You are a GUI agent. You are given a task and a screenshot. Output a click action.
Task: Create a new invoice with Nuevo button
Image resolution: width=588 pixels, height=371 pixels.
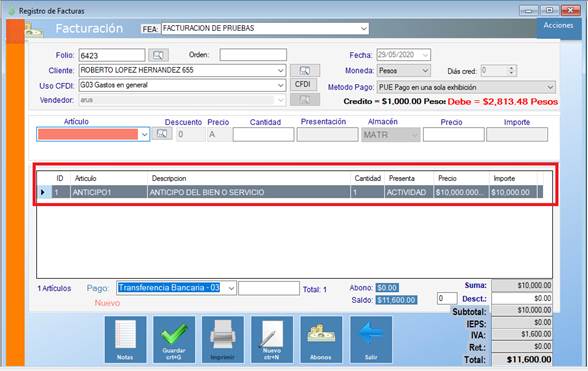[x=272, y=339]
